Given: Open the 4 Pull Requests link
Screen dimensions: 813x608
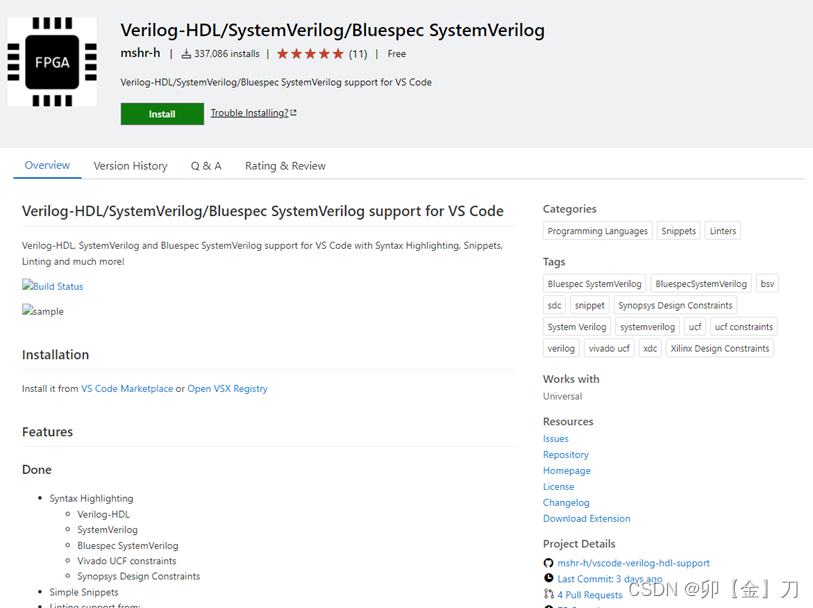Looking at the screenshot, I should pos(590,595).
